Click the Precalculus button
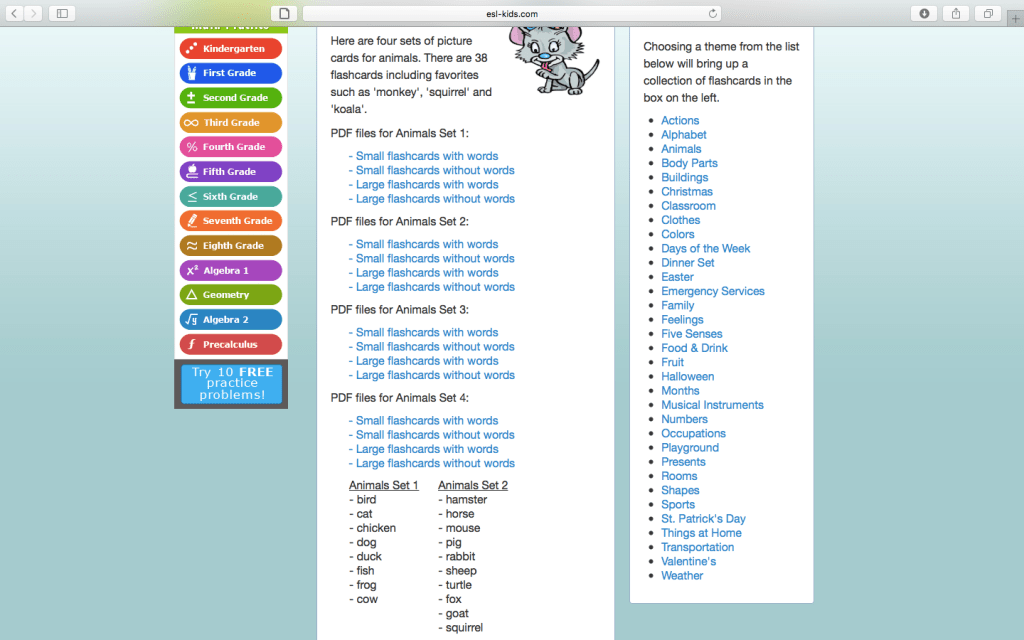The image size is (1024, 640). 231,344
